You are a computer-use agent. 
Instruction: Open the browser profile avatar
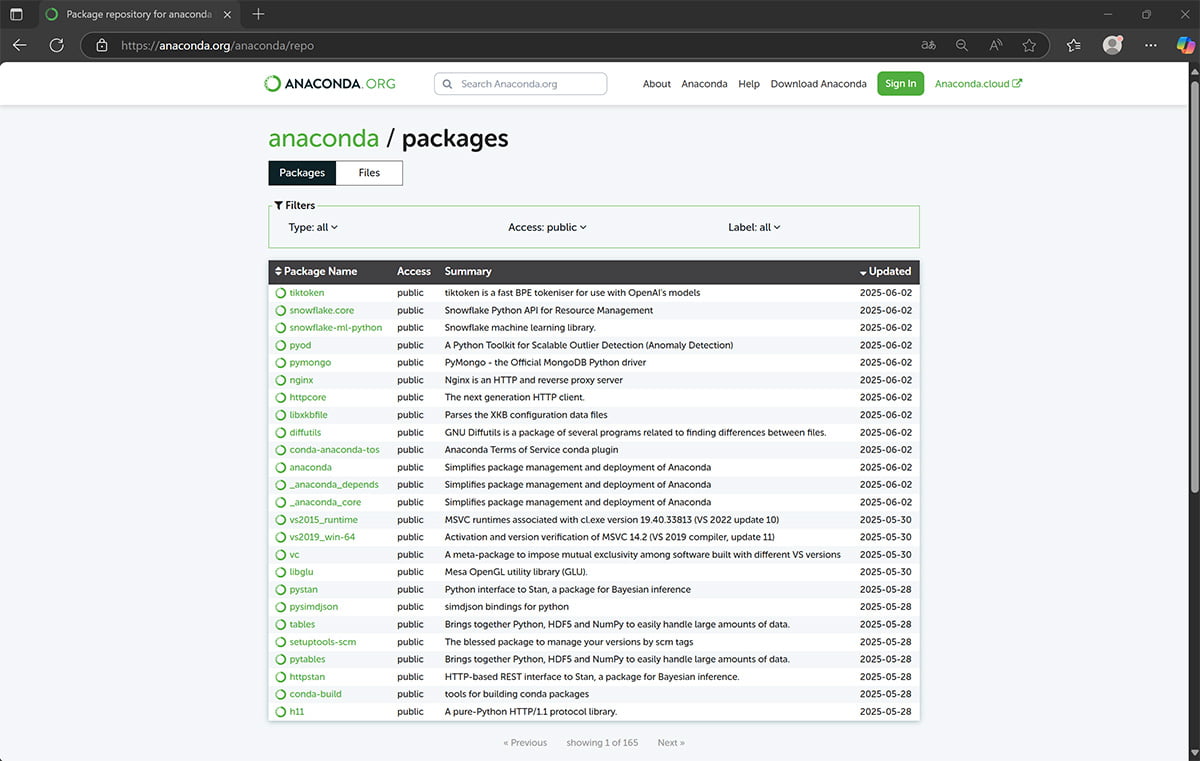pyautogui.click(x=1112, y=45)
